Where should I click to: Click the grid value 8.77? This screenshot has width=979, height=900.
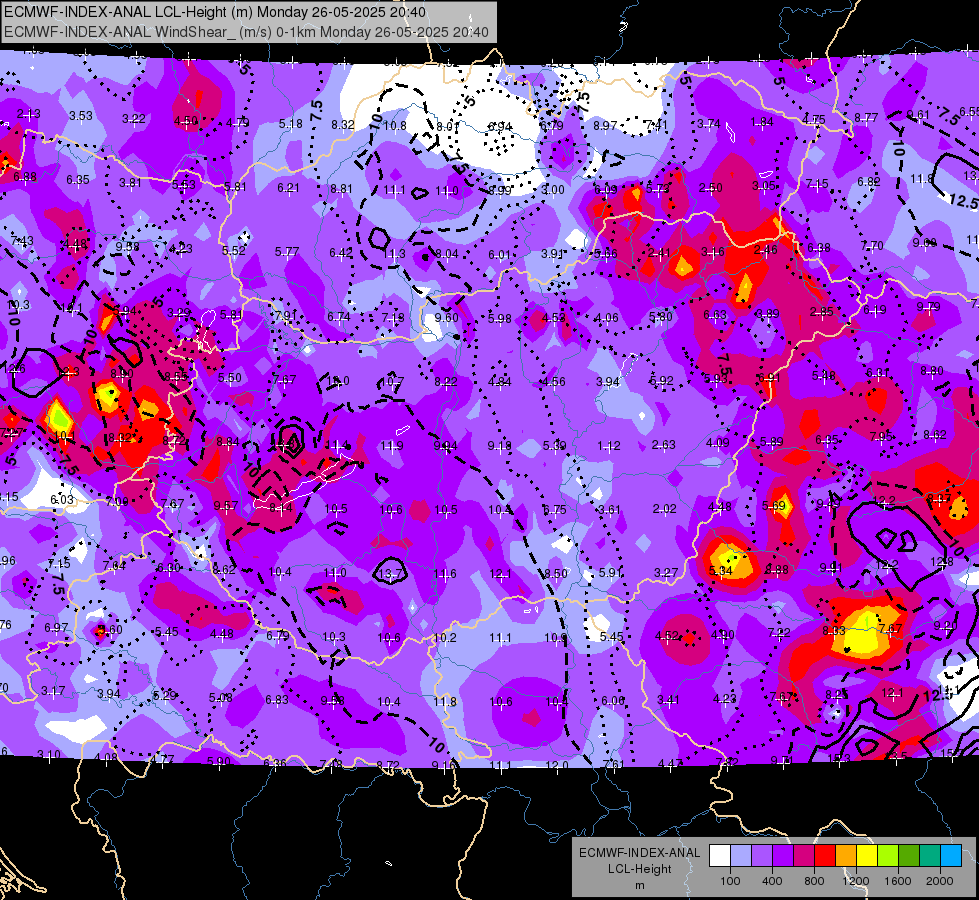pos(866,117)
